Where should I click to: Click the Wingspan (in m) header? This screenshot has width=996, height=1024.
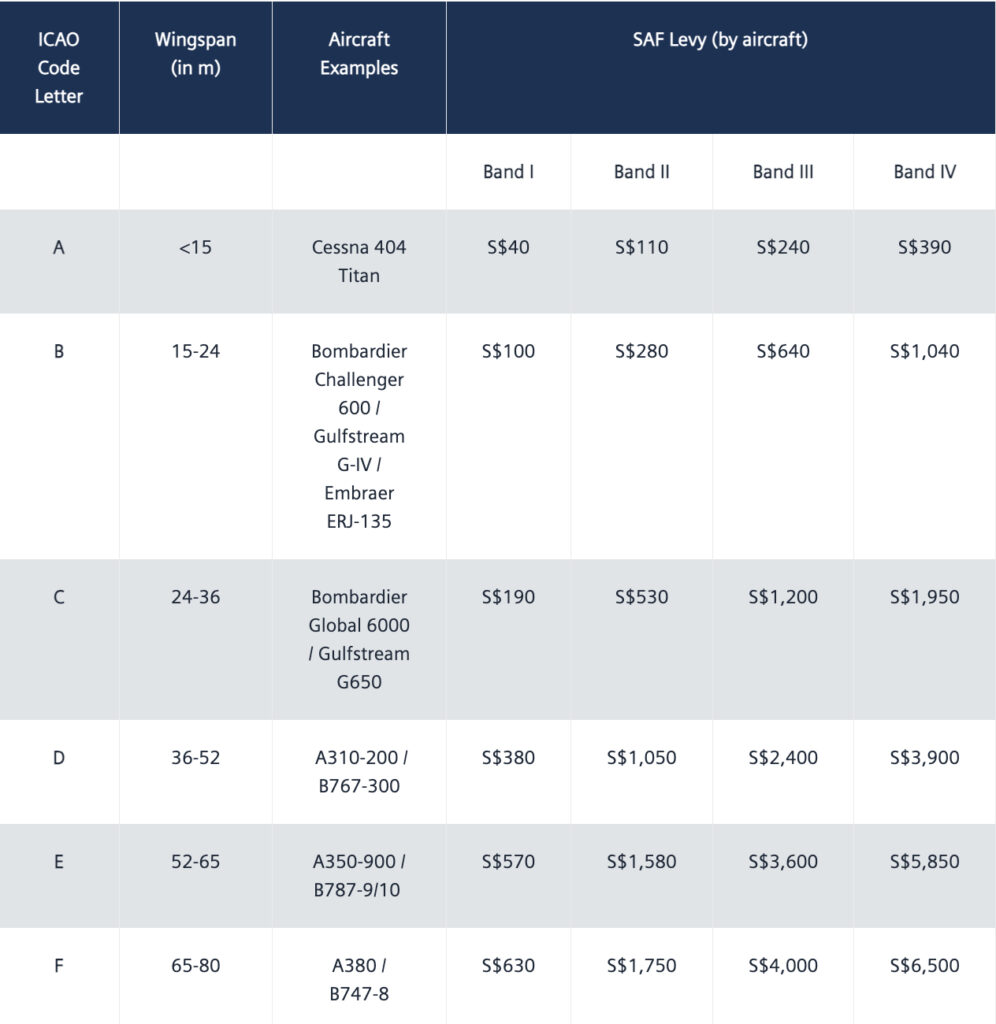[x=195, y=54]
